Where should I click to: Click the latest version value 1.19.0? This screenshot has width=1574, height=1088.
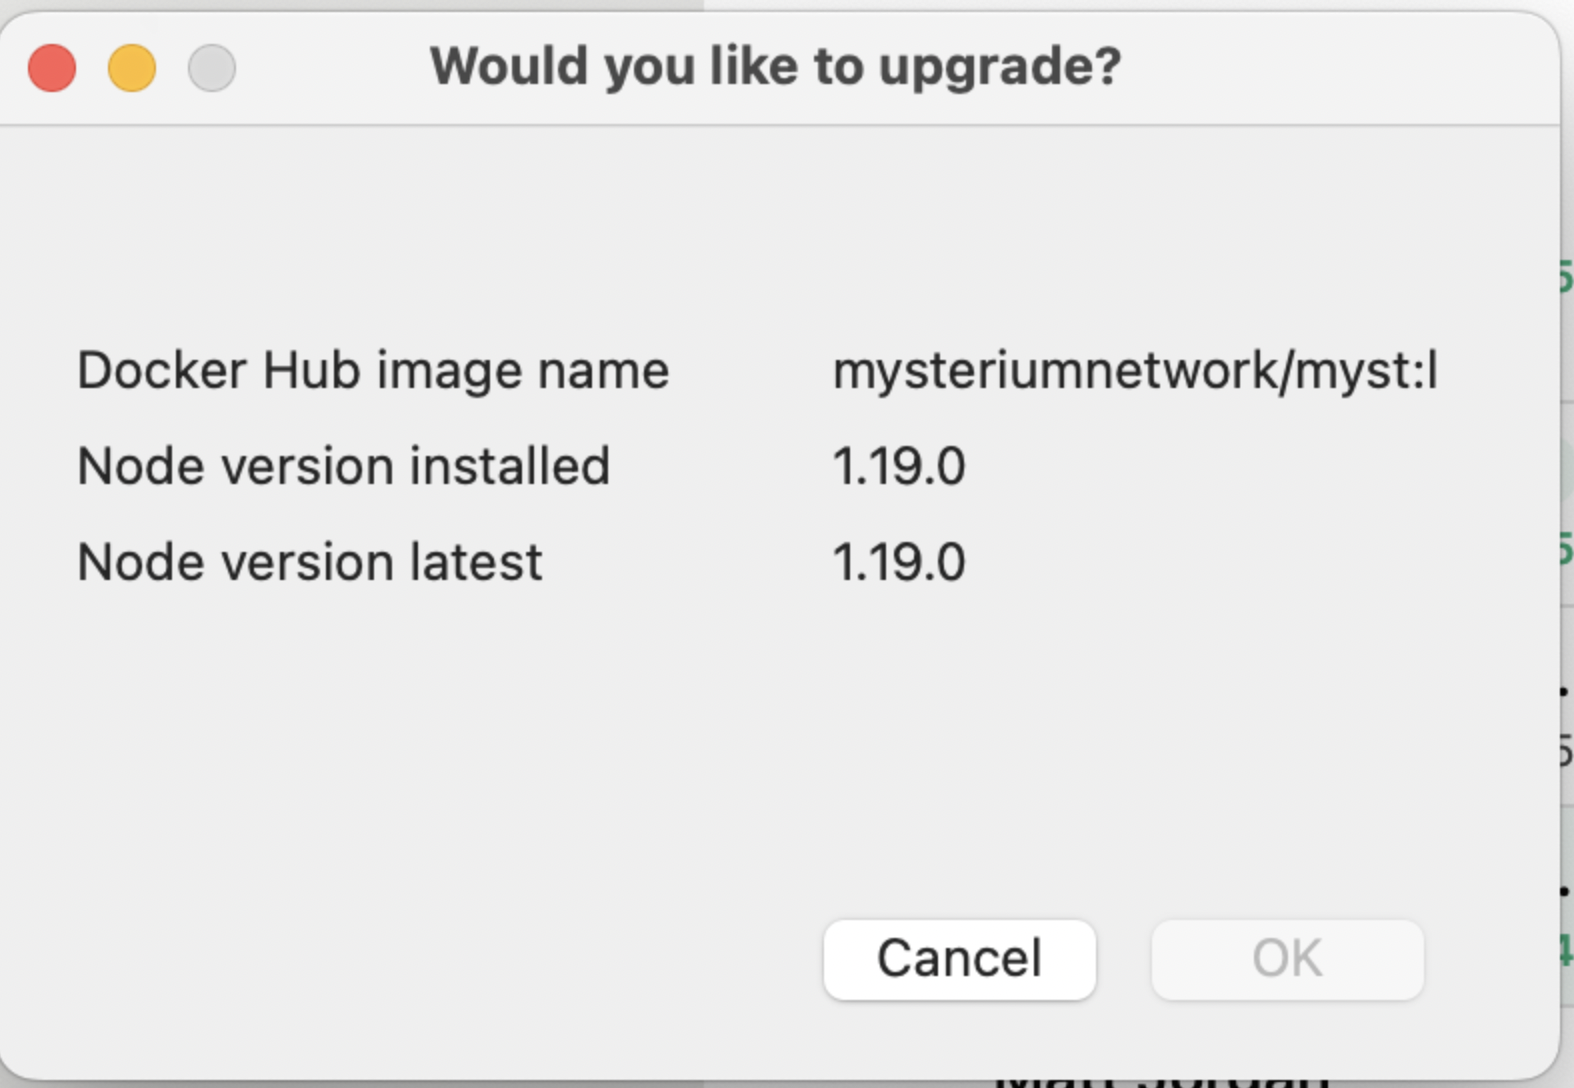click(x=898, y=561)
